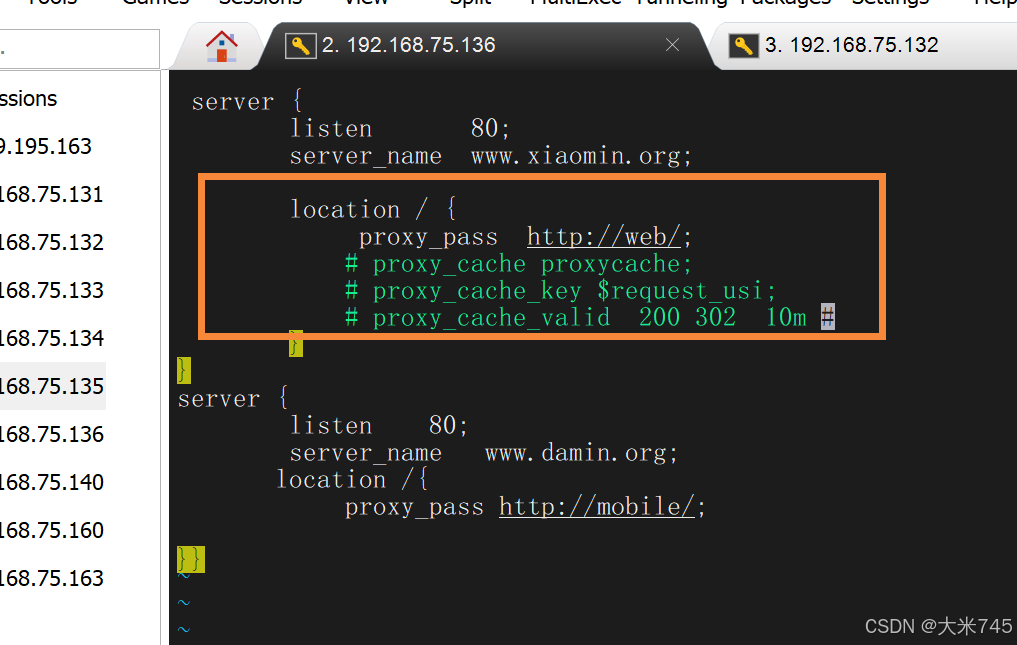The height and width of the screenshot is (645, 1017).
Task: Switch to tab 3. 192.168.75.132
Action: pyautogui.click(x=852, y=45)
